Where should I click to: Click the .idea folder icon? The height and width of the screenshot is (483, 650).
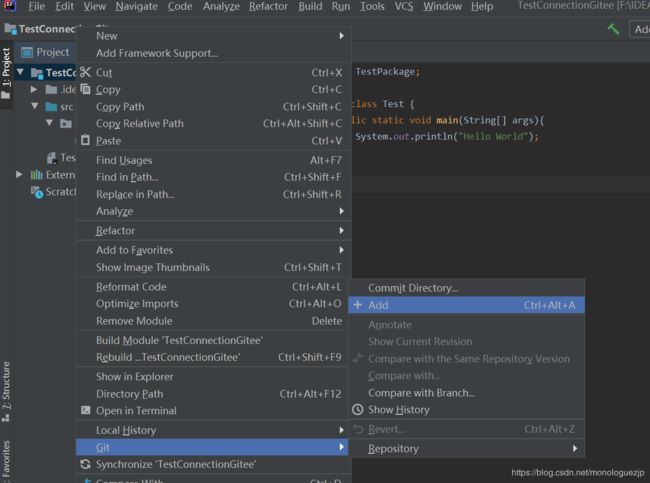click(51, 90)
